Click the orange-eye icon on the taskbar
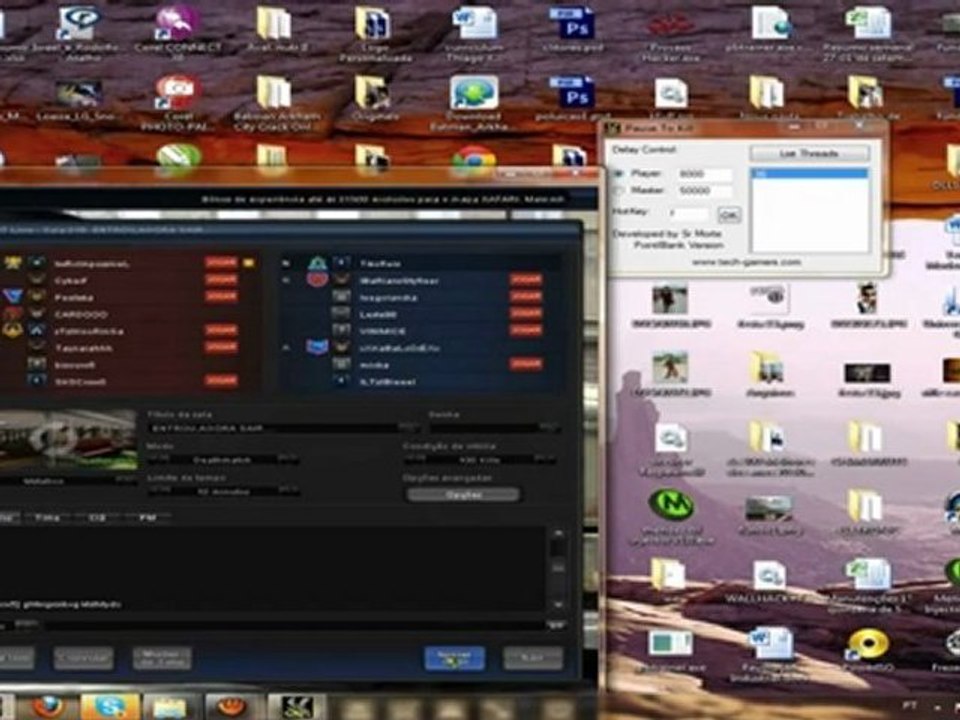Image resolution: width=960 pixels, height=720 pixels. pos(232,708)
